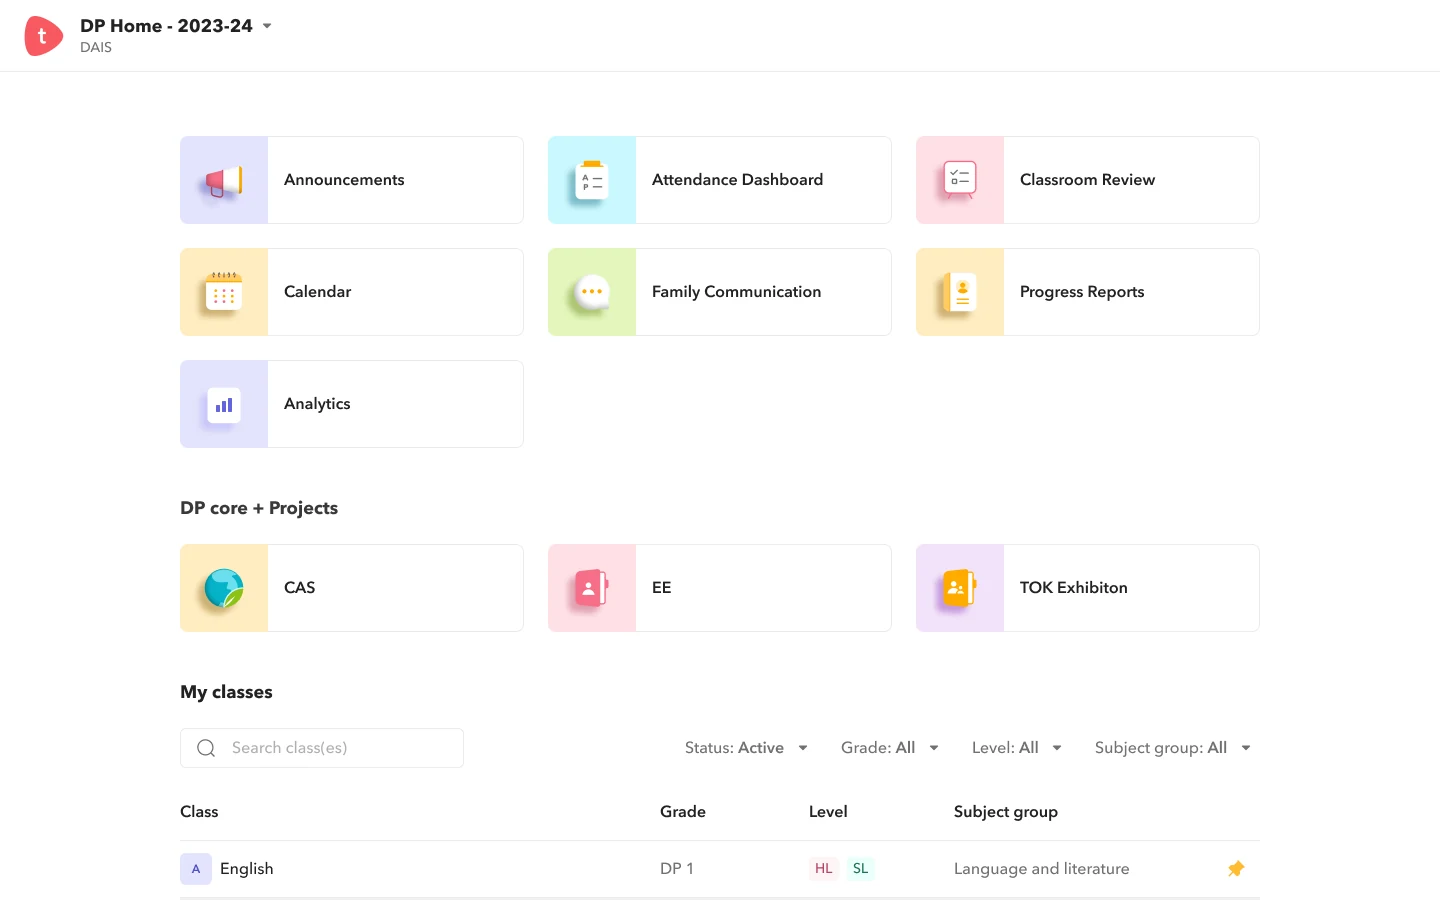Viewport: 1440px width, 900px height.
Task: Open the Subject group: All filter
Action: coord(1173,748)
